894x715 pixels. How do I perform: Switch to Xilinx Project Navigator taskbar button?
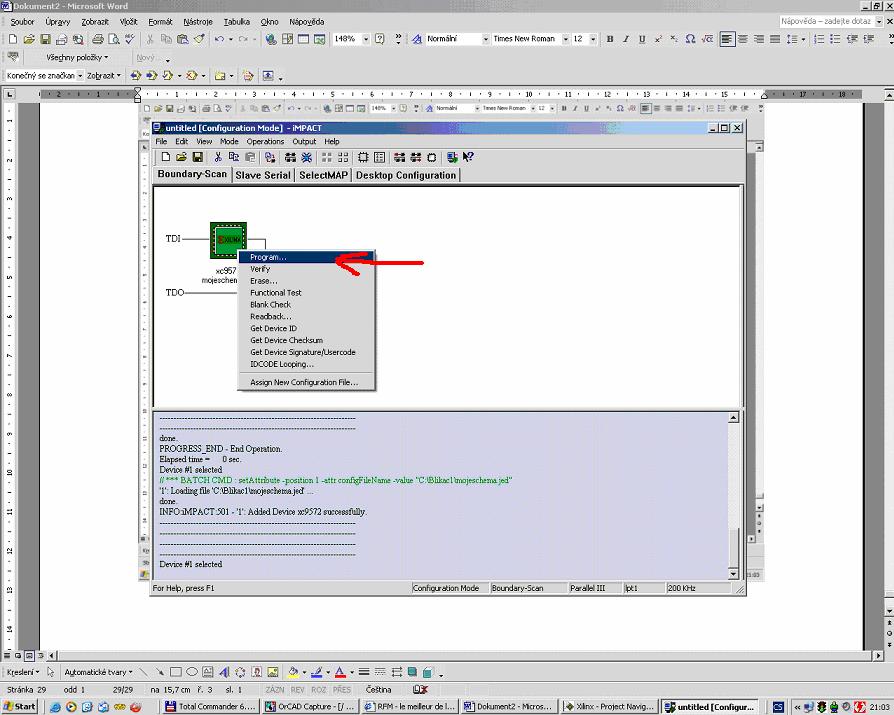click(x=609, y=706)
